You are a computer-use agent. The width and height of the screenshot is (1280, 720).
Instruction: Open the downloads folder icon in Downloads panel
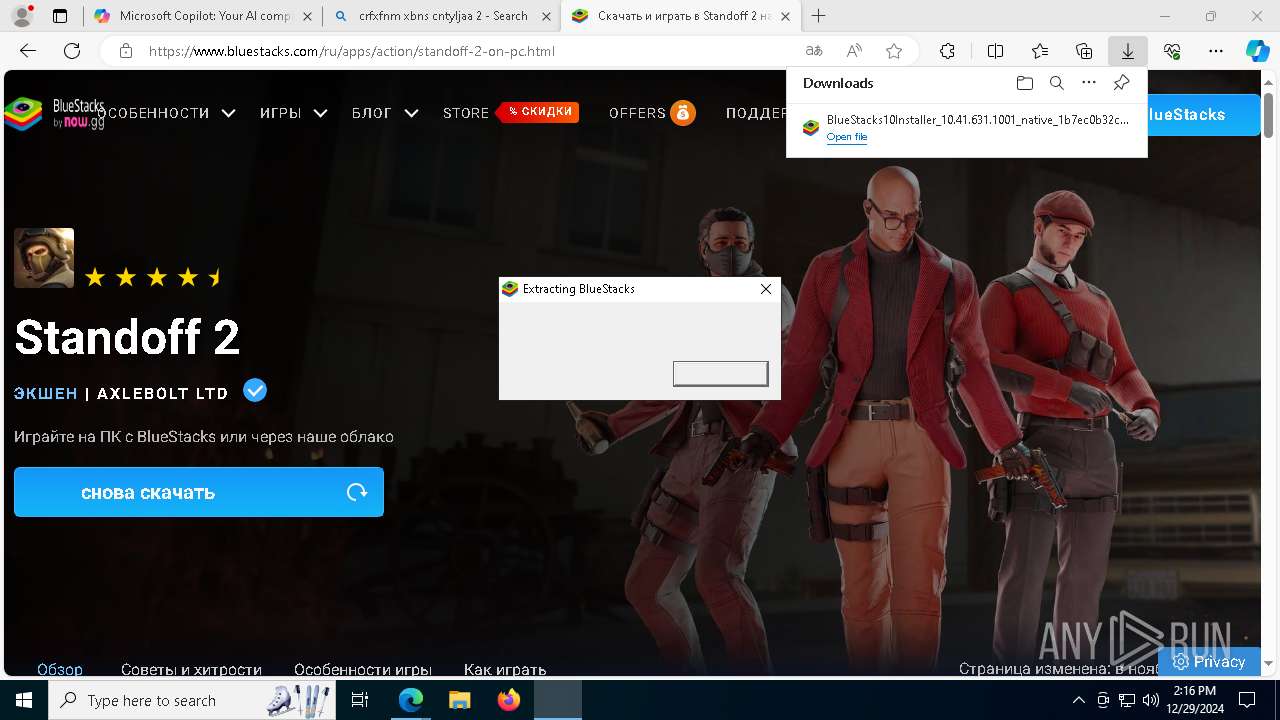(1024, 83)
